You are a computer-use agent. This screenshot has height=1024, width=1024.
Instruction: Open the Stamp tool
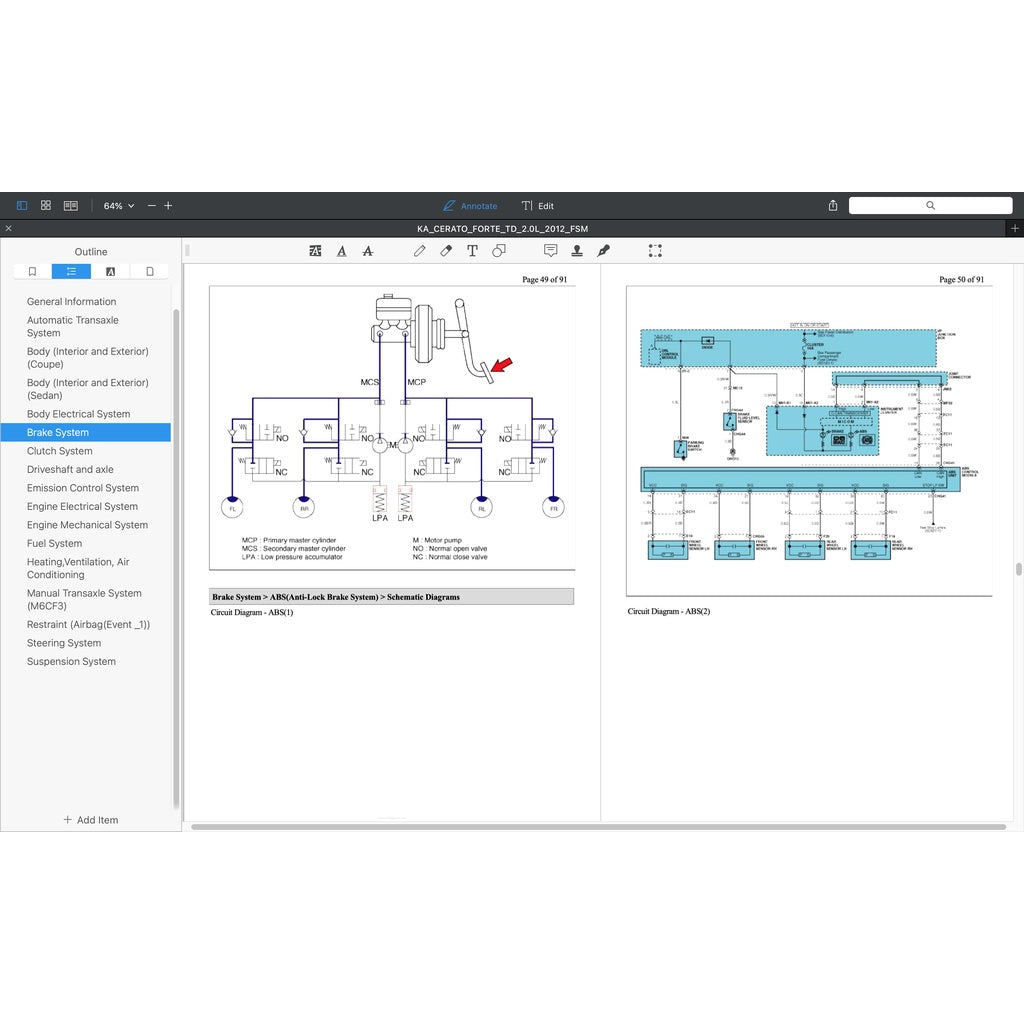tap(577, 251)
